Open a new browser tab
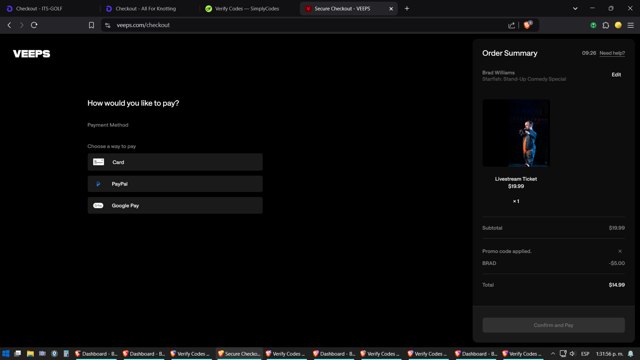640x360 pixels. 407,9
